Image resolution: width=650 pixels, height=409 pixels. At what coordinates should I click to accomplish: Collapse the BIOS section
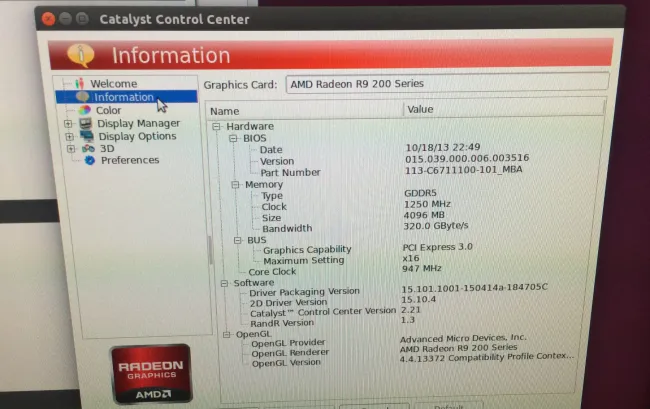233,138
